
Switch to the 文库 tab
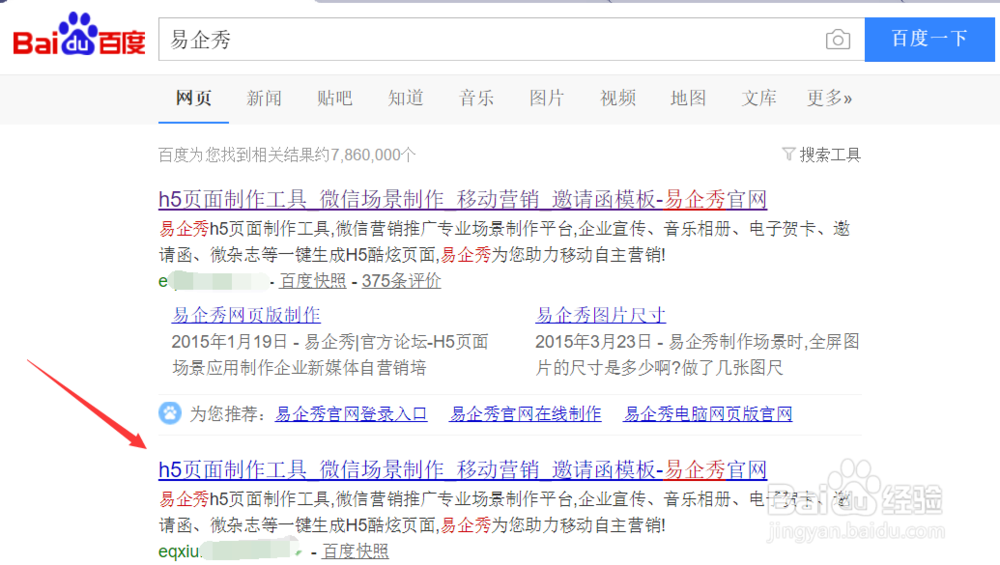coord(759,98)
